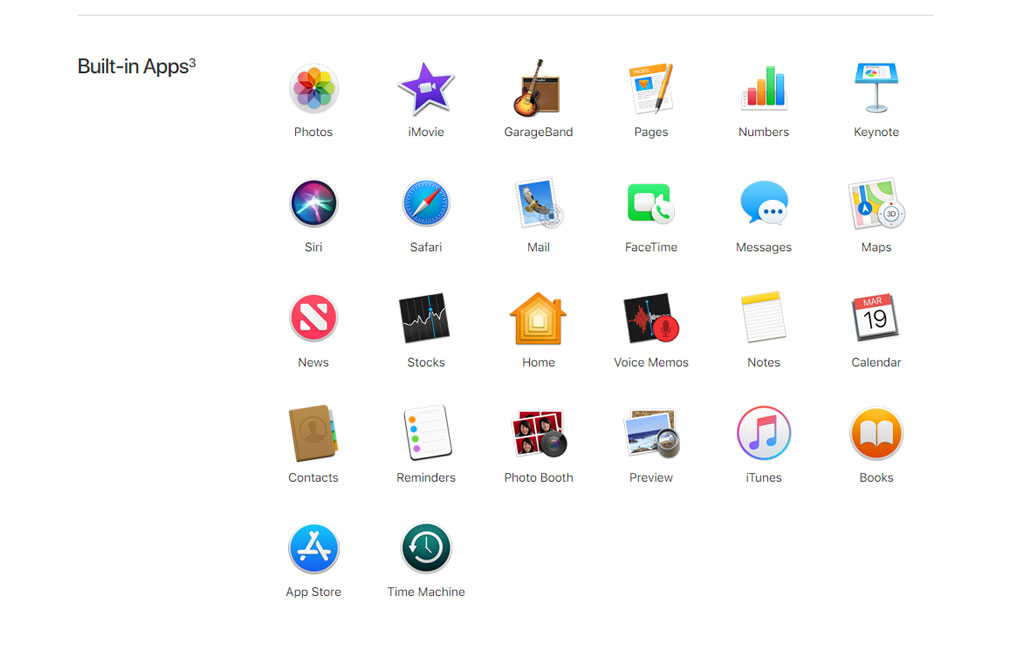Click the Reminders list icon
This screenshot has width=1022, height=663.
click(427, 433)
